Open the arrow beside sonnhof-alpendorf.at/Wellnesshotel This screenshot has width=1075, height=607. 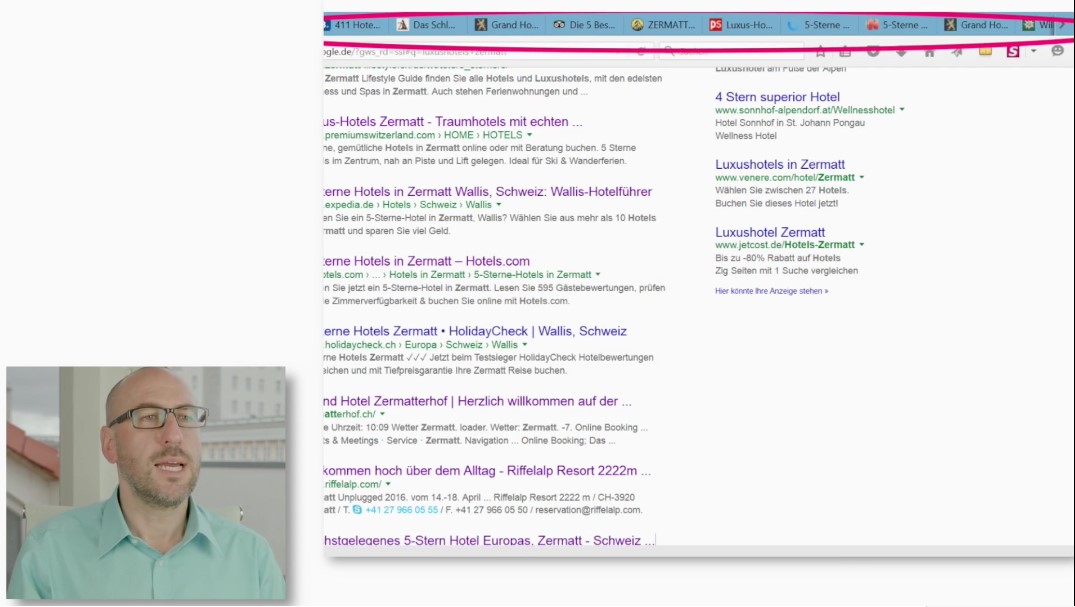[x=902, y=110]
